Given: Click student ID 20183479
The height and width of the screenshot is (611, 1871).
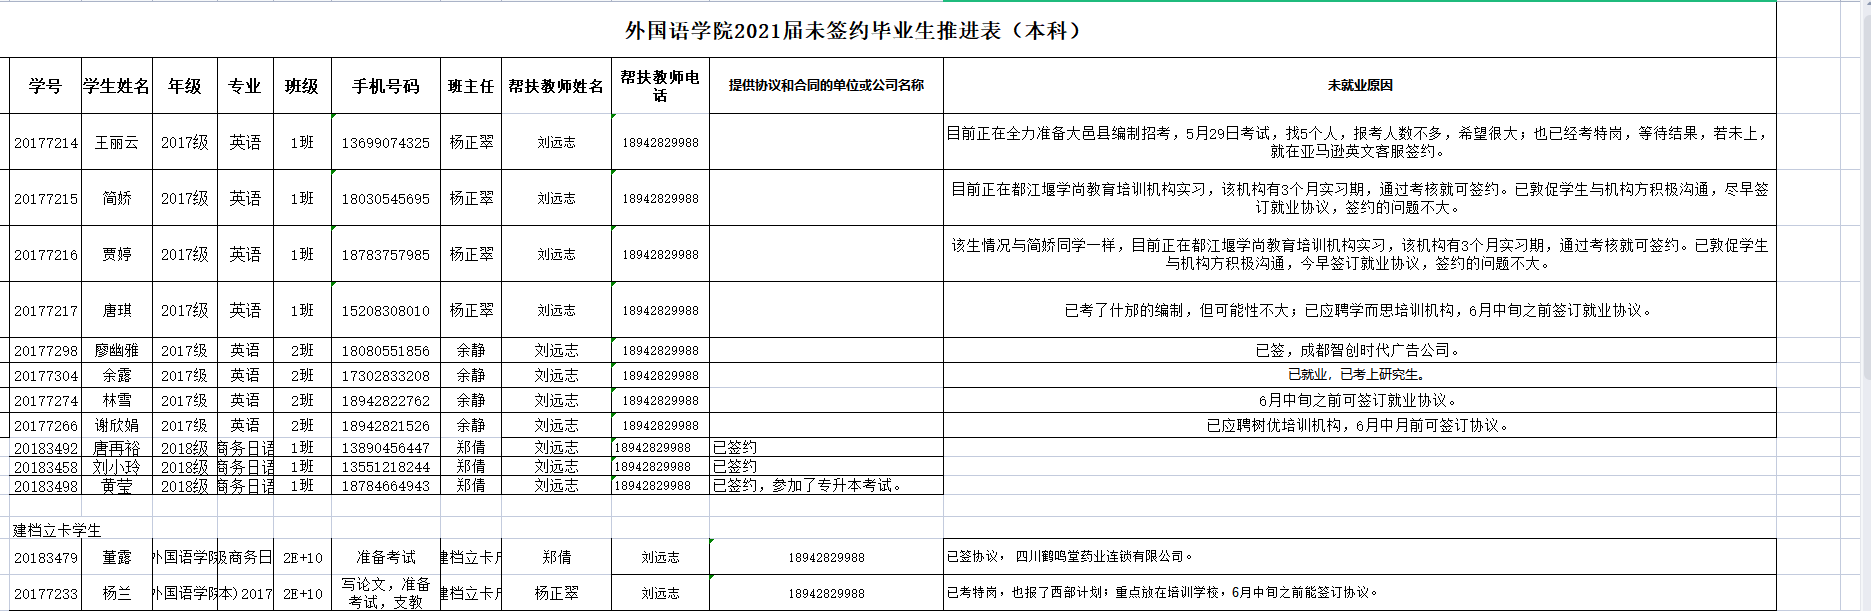Looking at the screenshot, I should point(46,557).
